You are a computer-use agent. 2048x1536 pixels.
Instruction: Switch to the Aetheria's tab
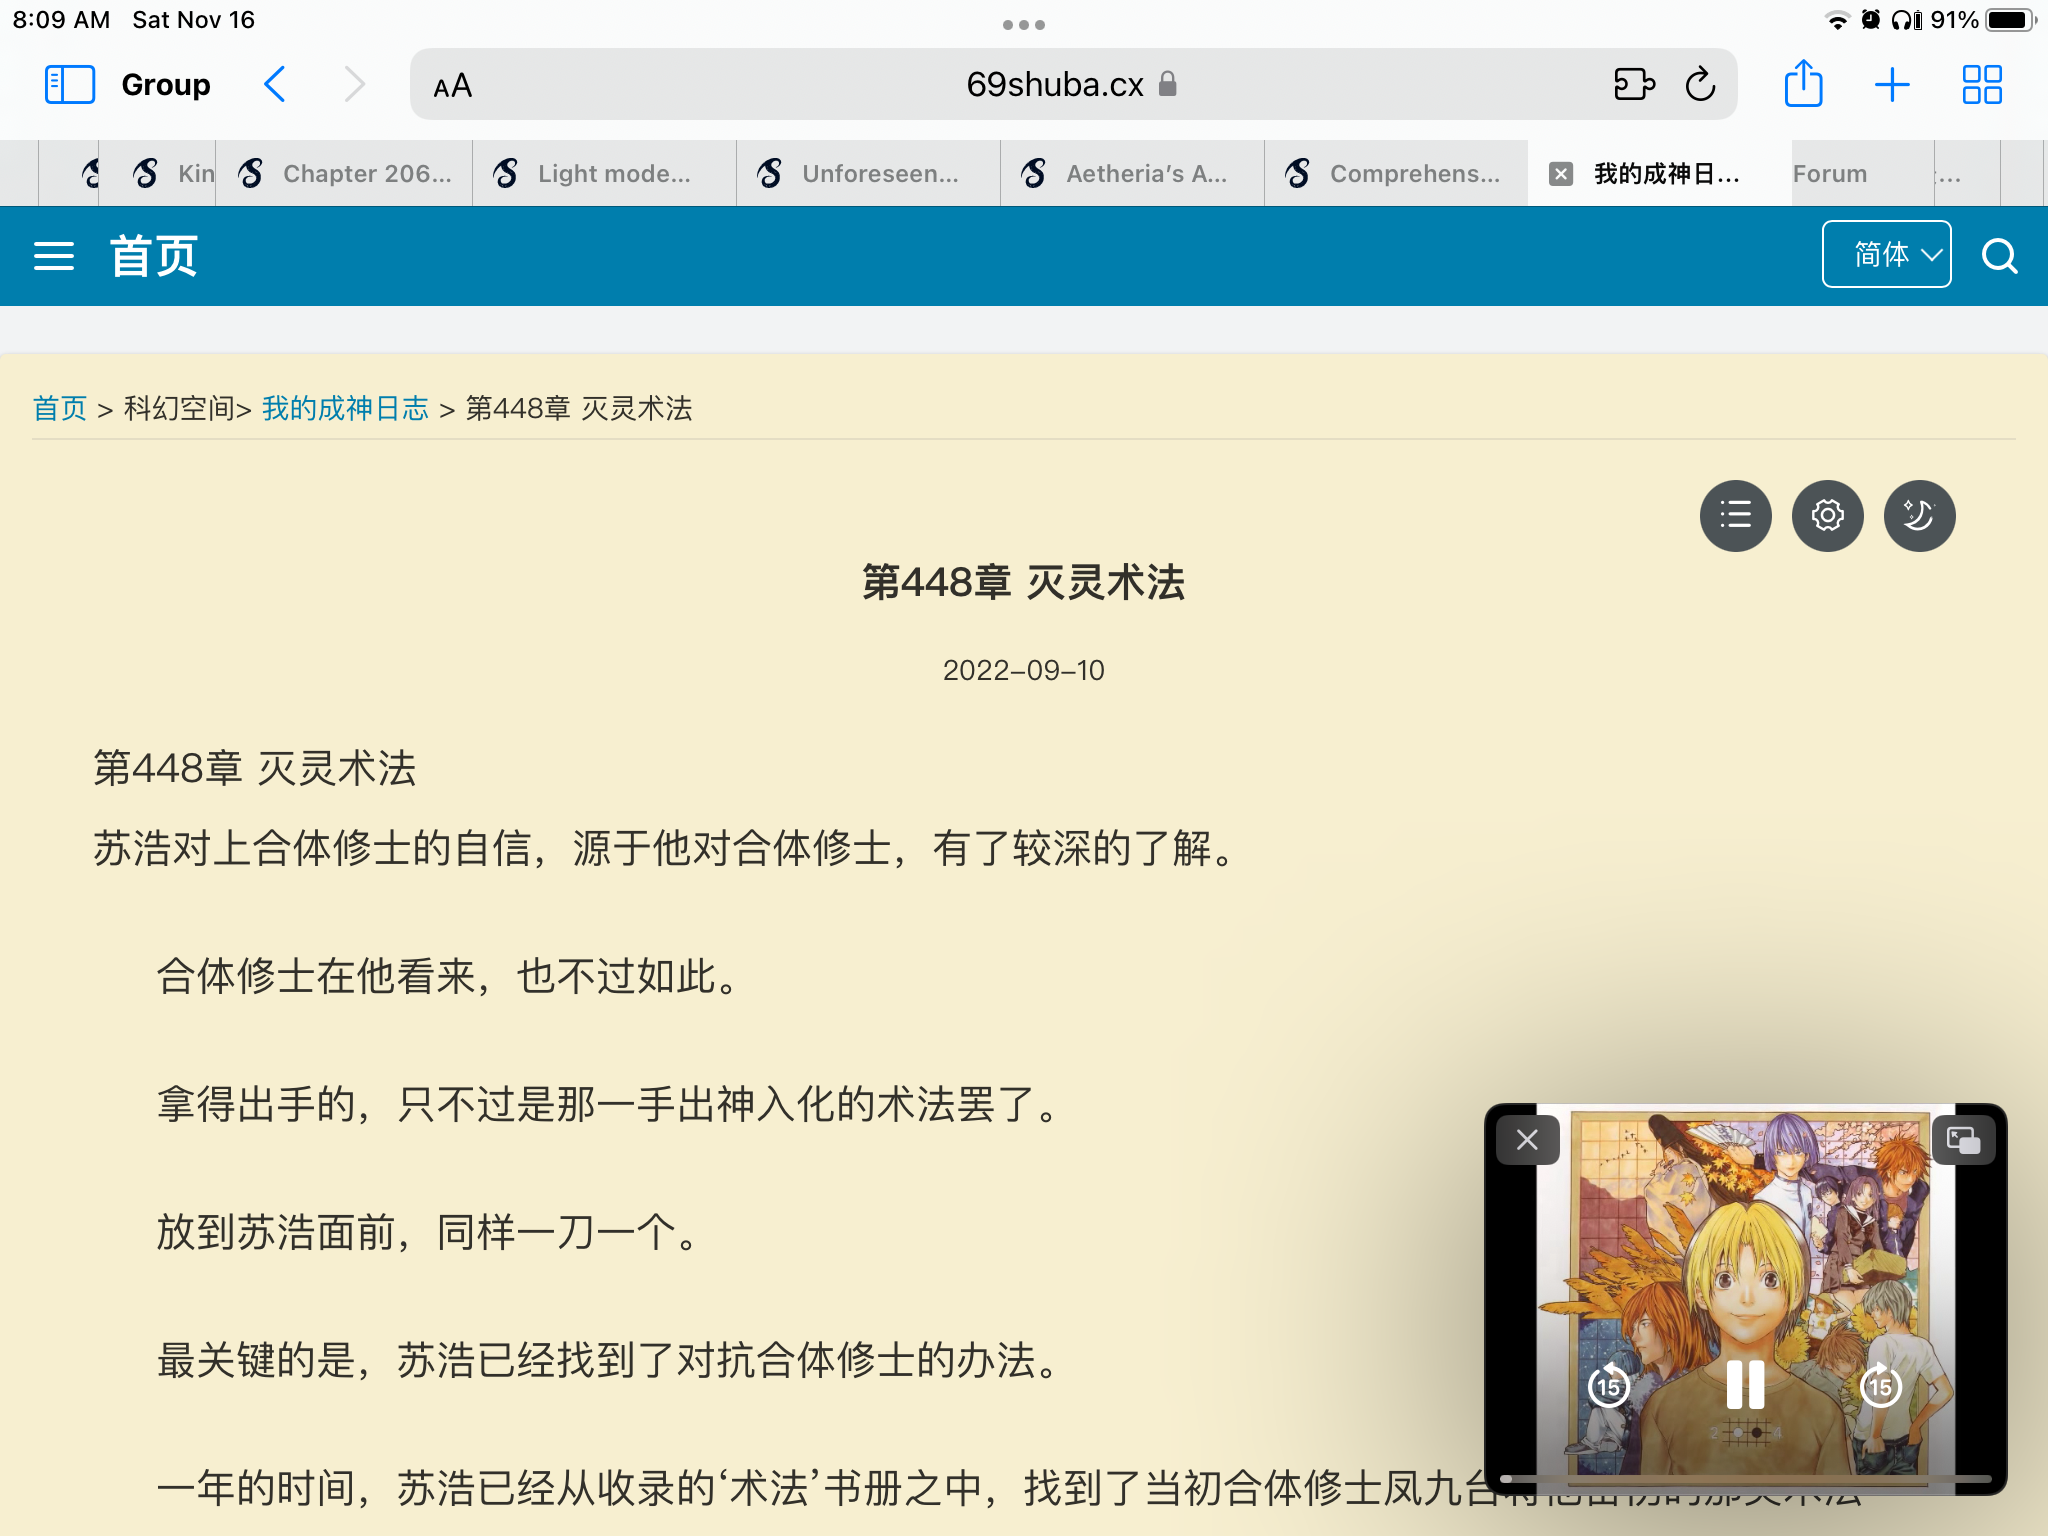tap(1130, 173)
